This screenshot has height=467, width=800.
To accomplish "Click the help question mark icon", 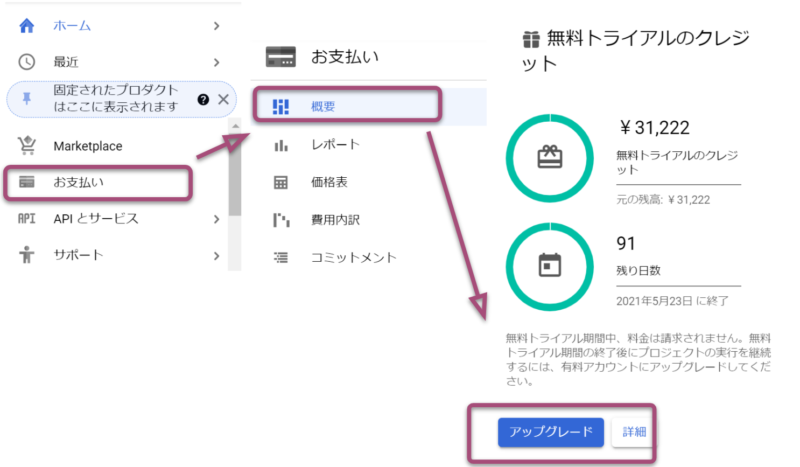I will tap(203, 99).
